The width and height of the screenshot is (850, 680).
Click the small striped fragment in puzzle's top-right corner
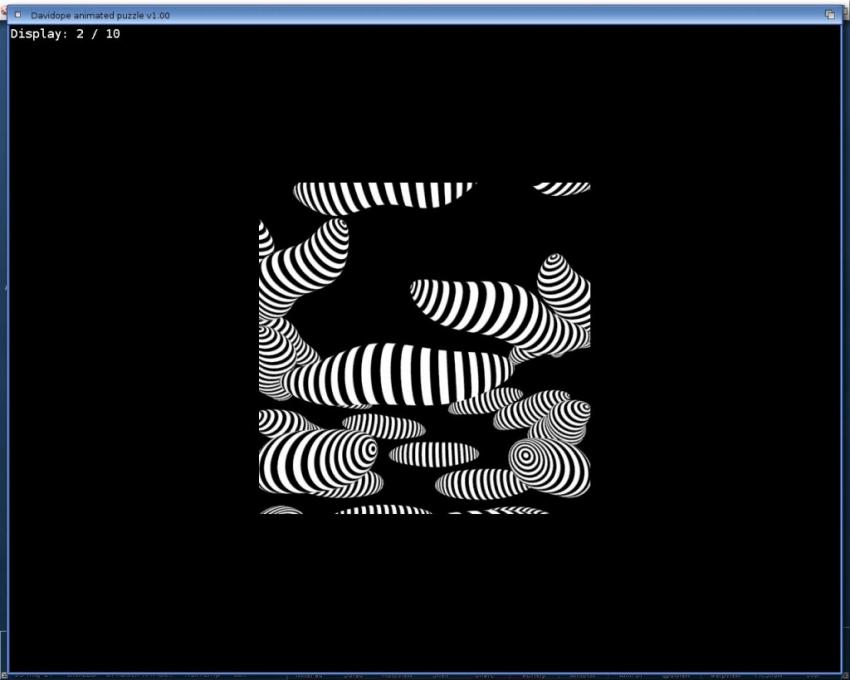click(x=562, y=188)
